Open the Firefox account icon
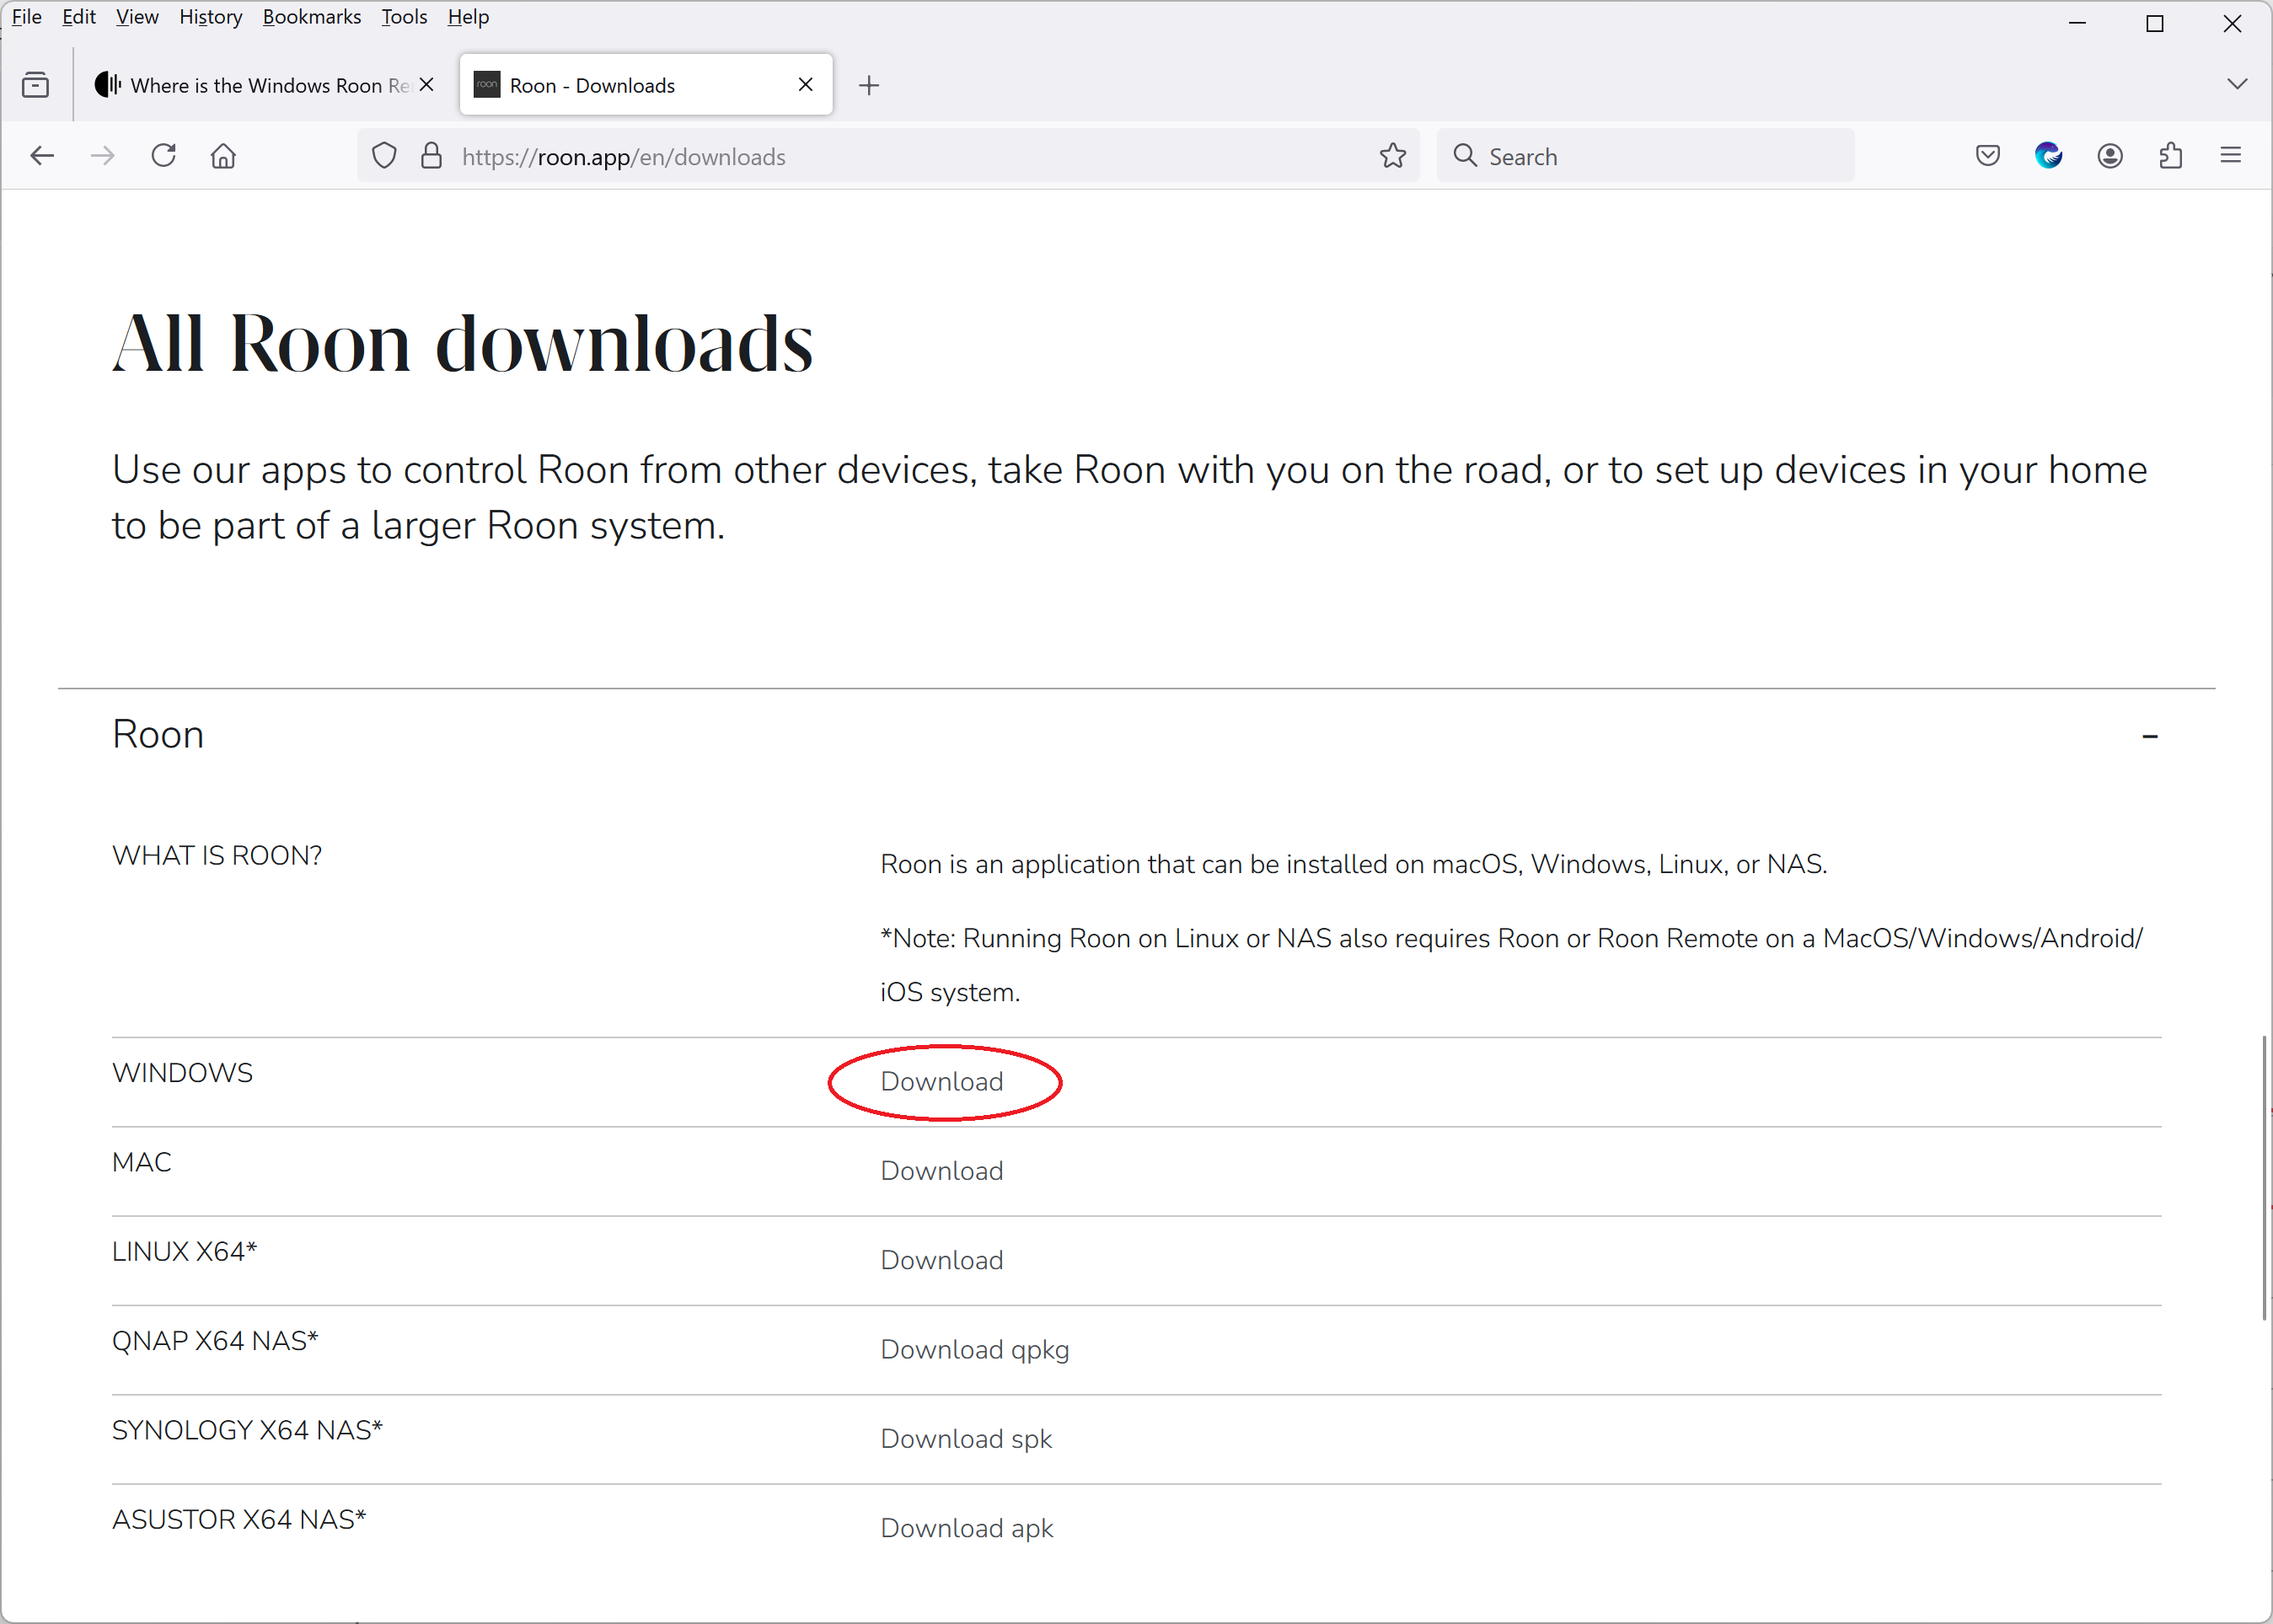This screenshot has width=2273, height=1624. click(2109, 156)
